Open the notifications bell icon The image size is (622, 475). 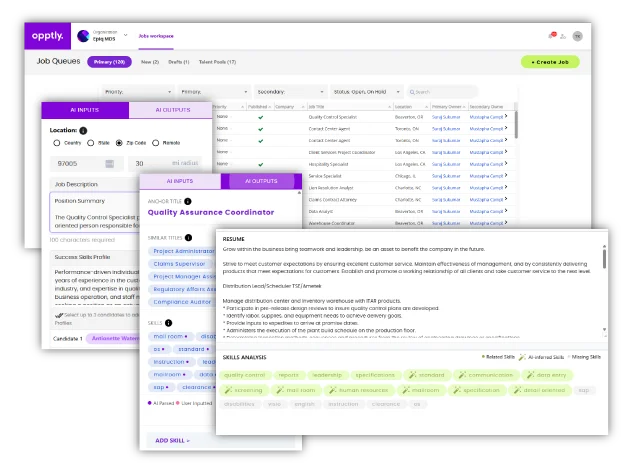click(x=551, y=36)
